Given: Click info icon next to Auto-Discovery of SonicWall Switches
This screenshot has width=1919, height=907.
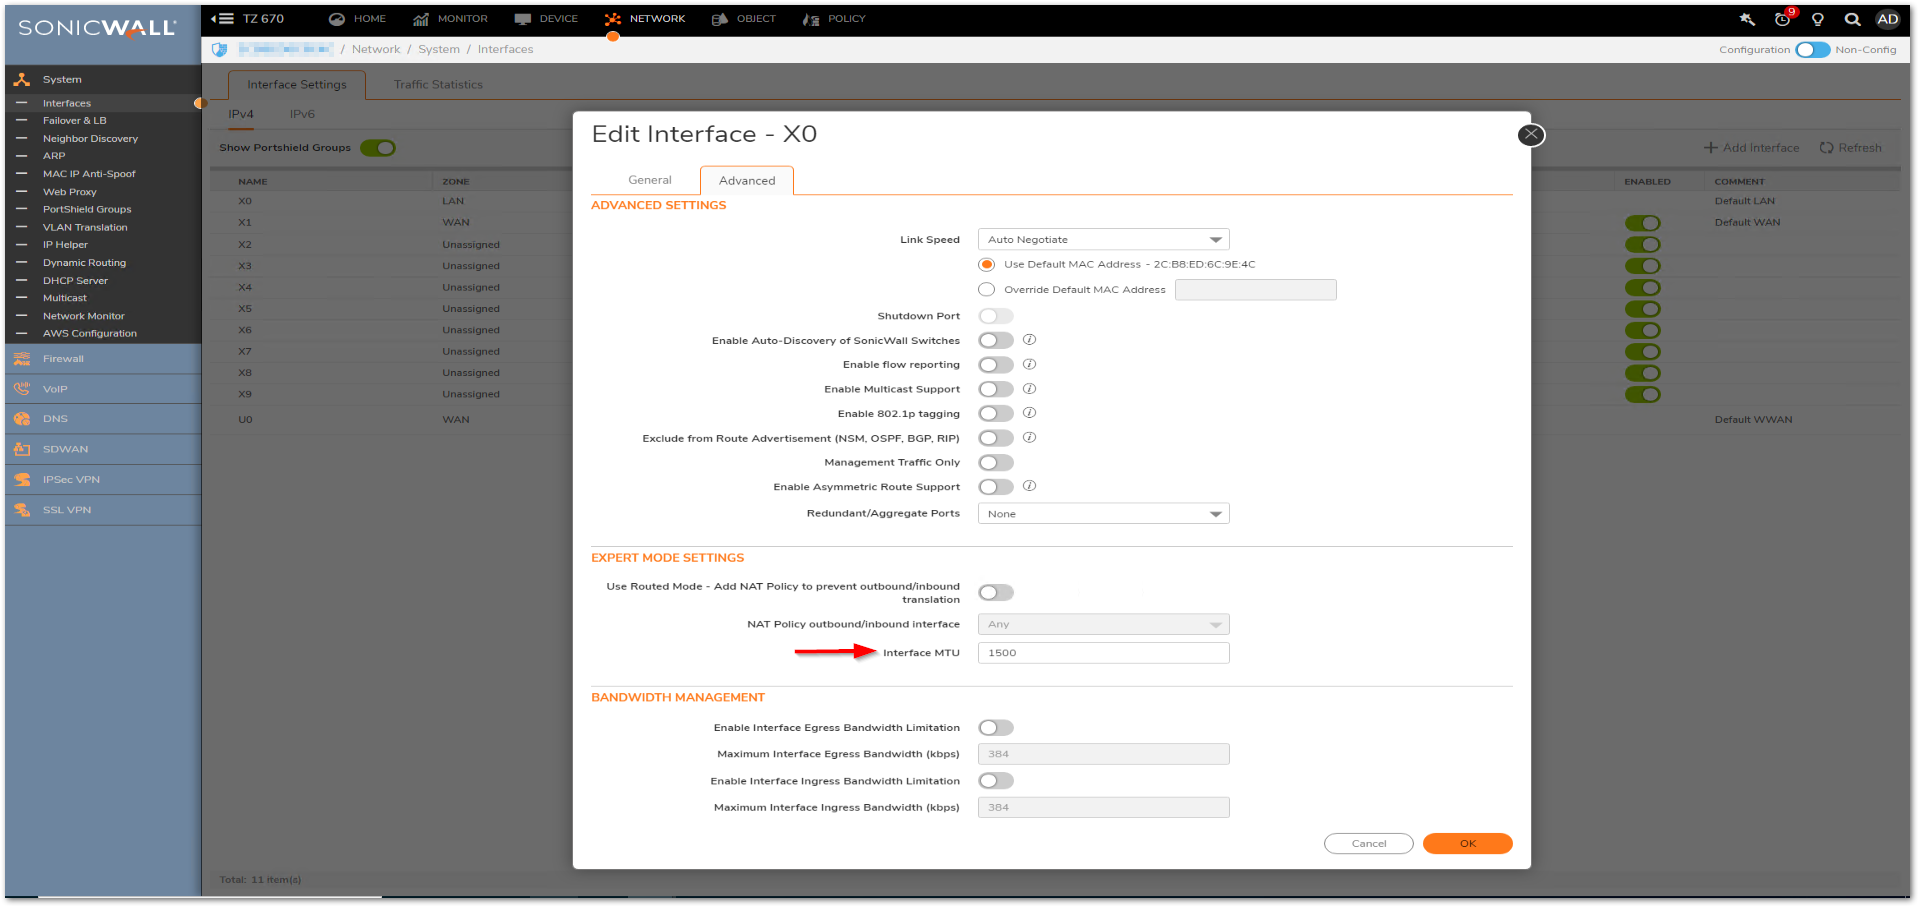Looking at the screenshot, I should point(1029,340).
